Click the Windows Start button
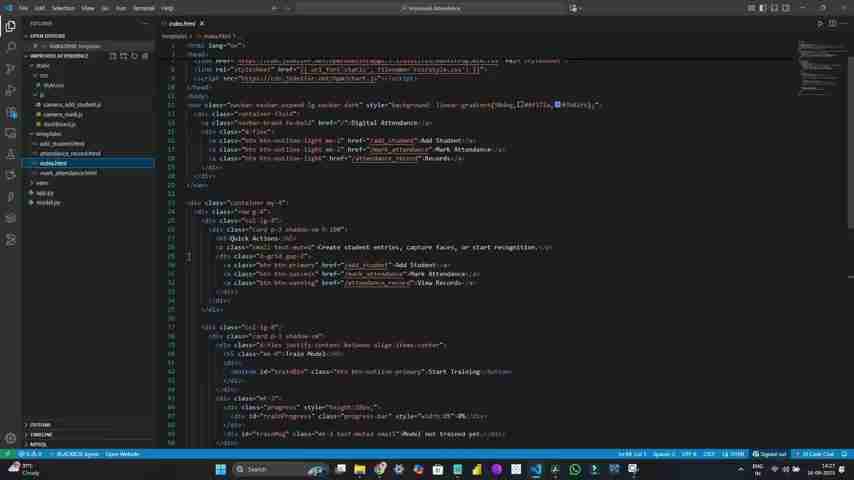This screenshot has height=480, width=854. 220,469
